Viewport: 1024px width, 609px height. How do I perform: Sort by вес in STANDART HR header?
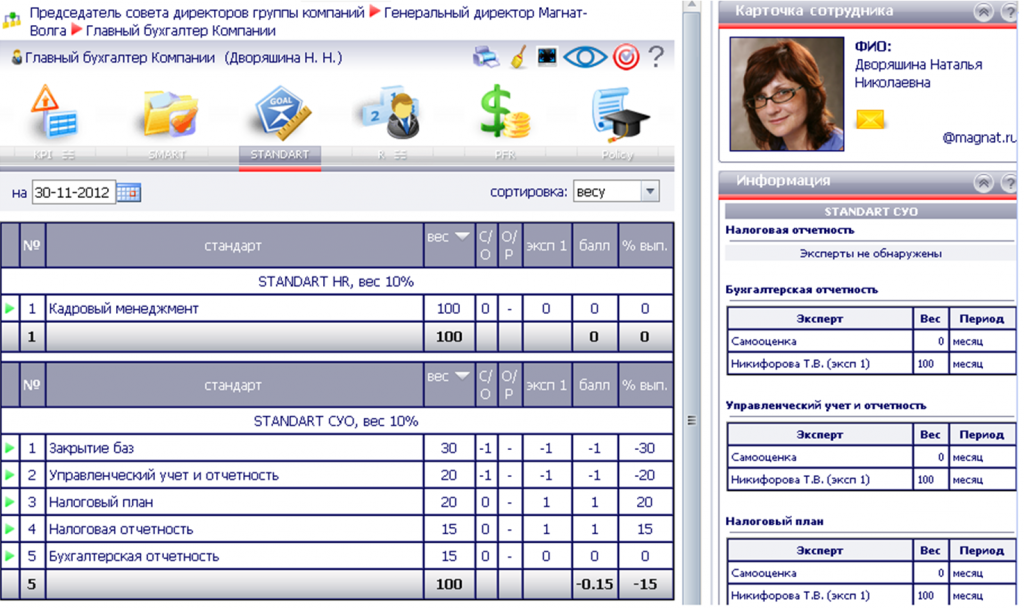point(448,236)
